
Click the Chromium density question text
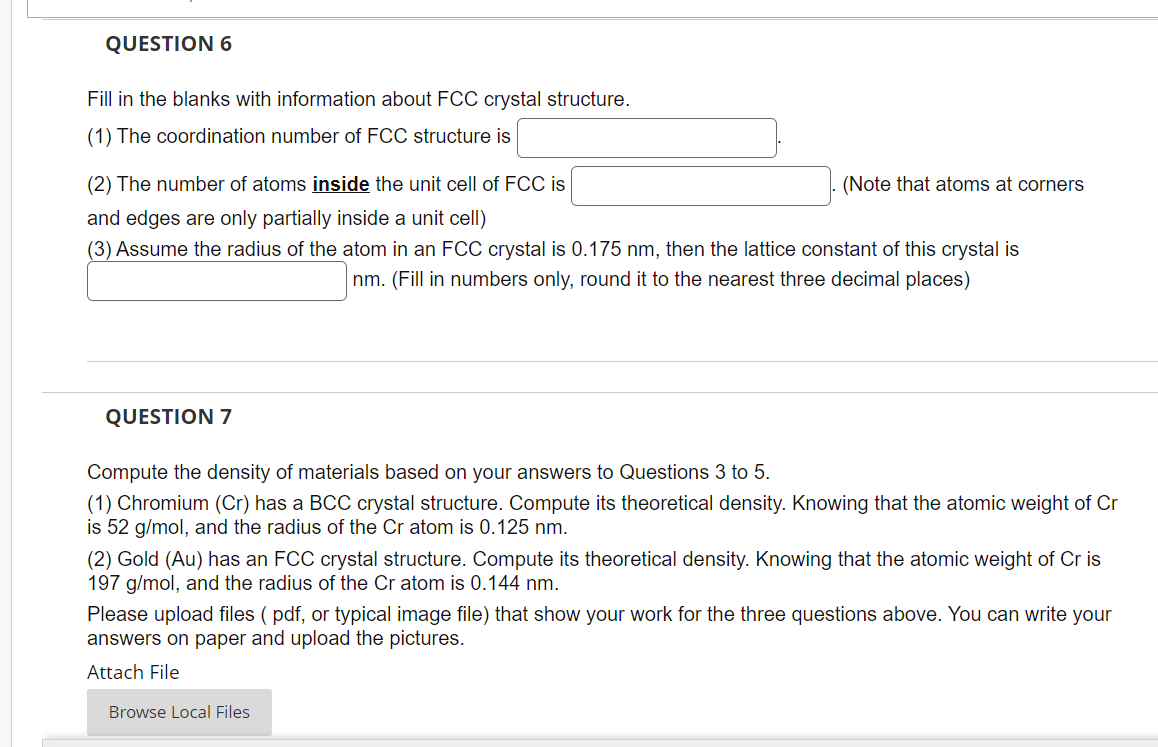[500, 514]
